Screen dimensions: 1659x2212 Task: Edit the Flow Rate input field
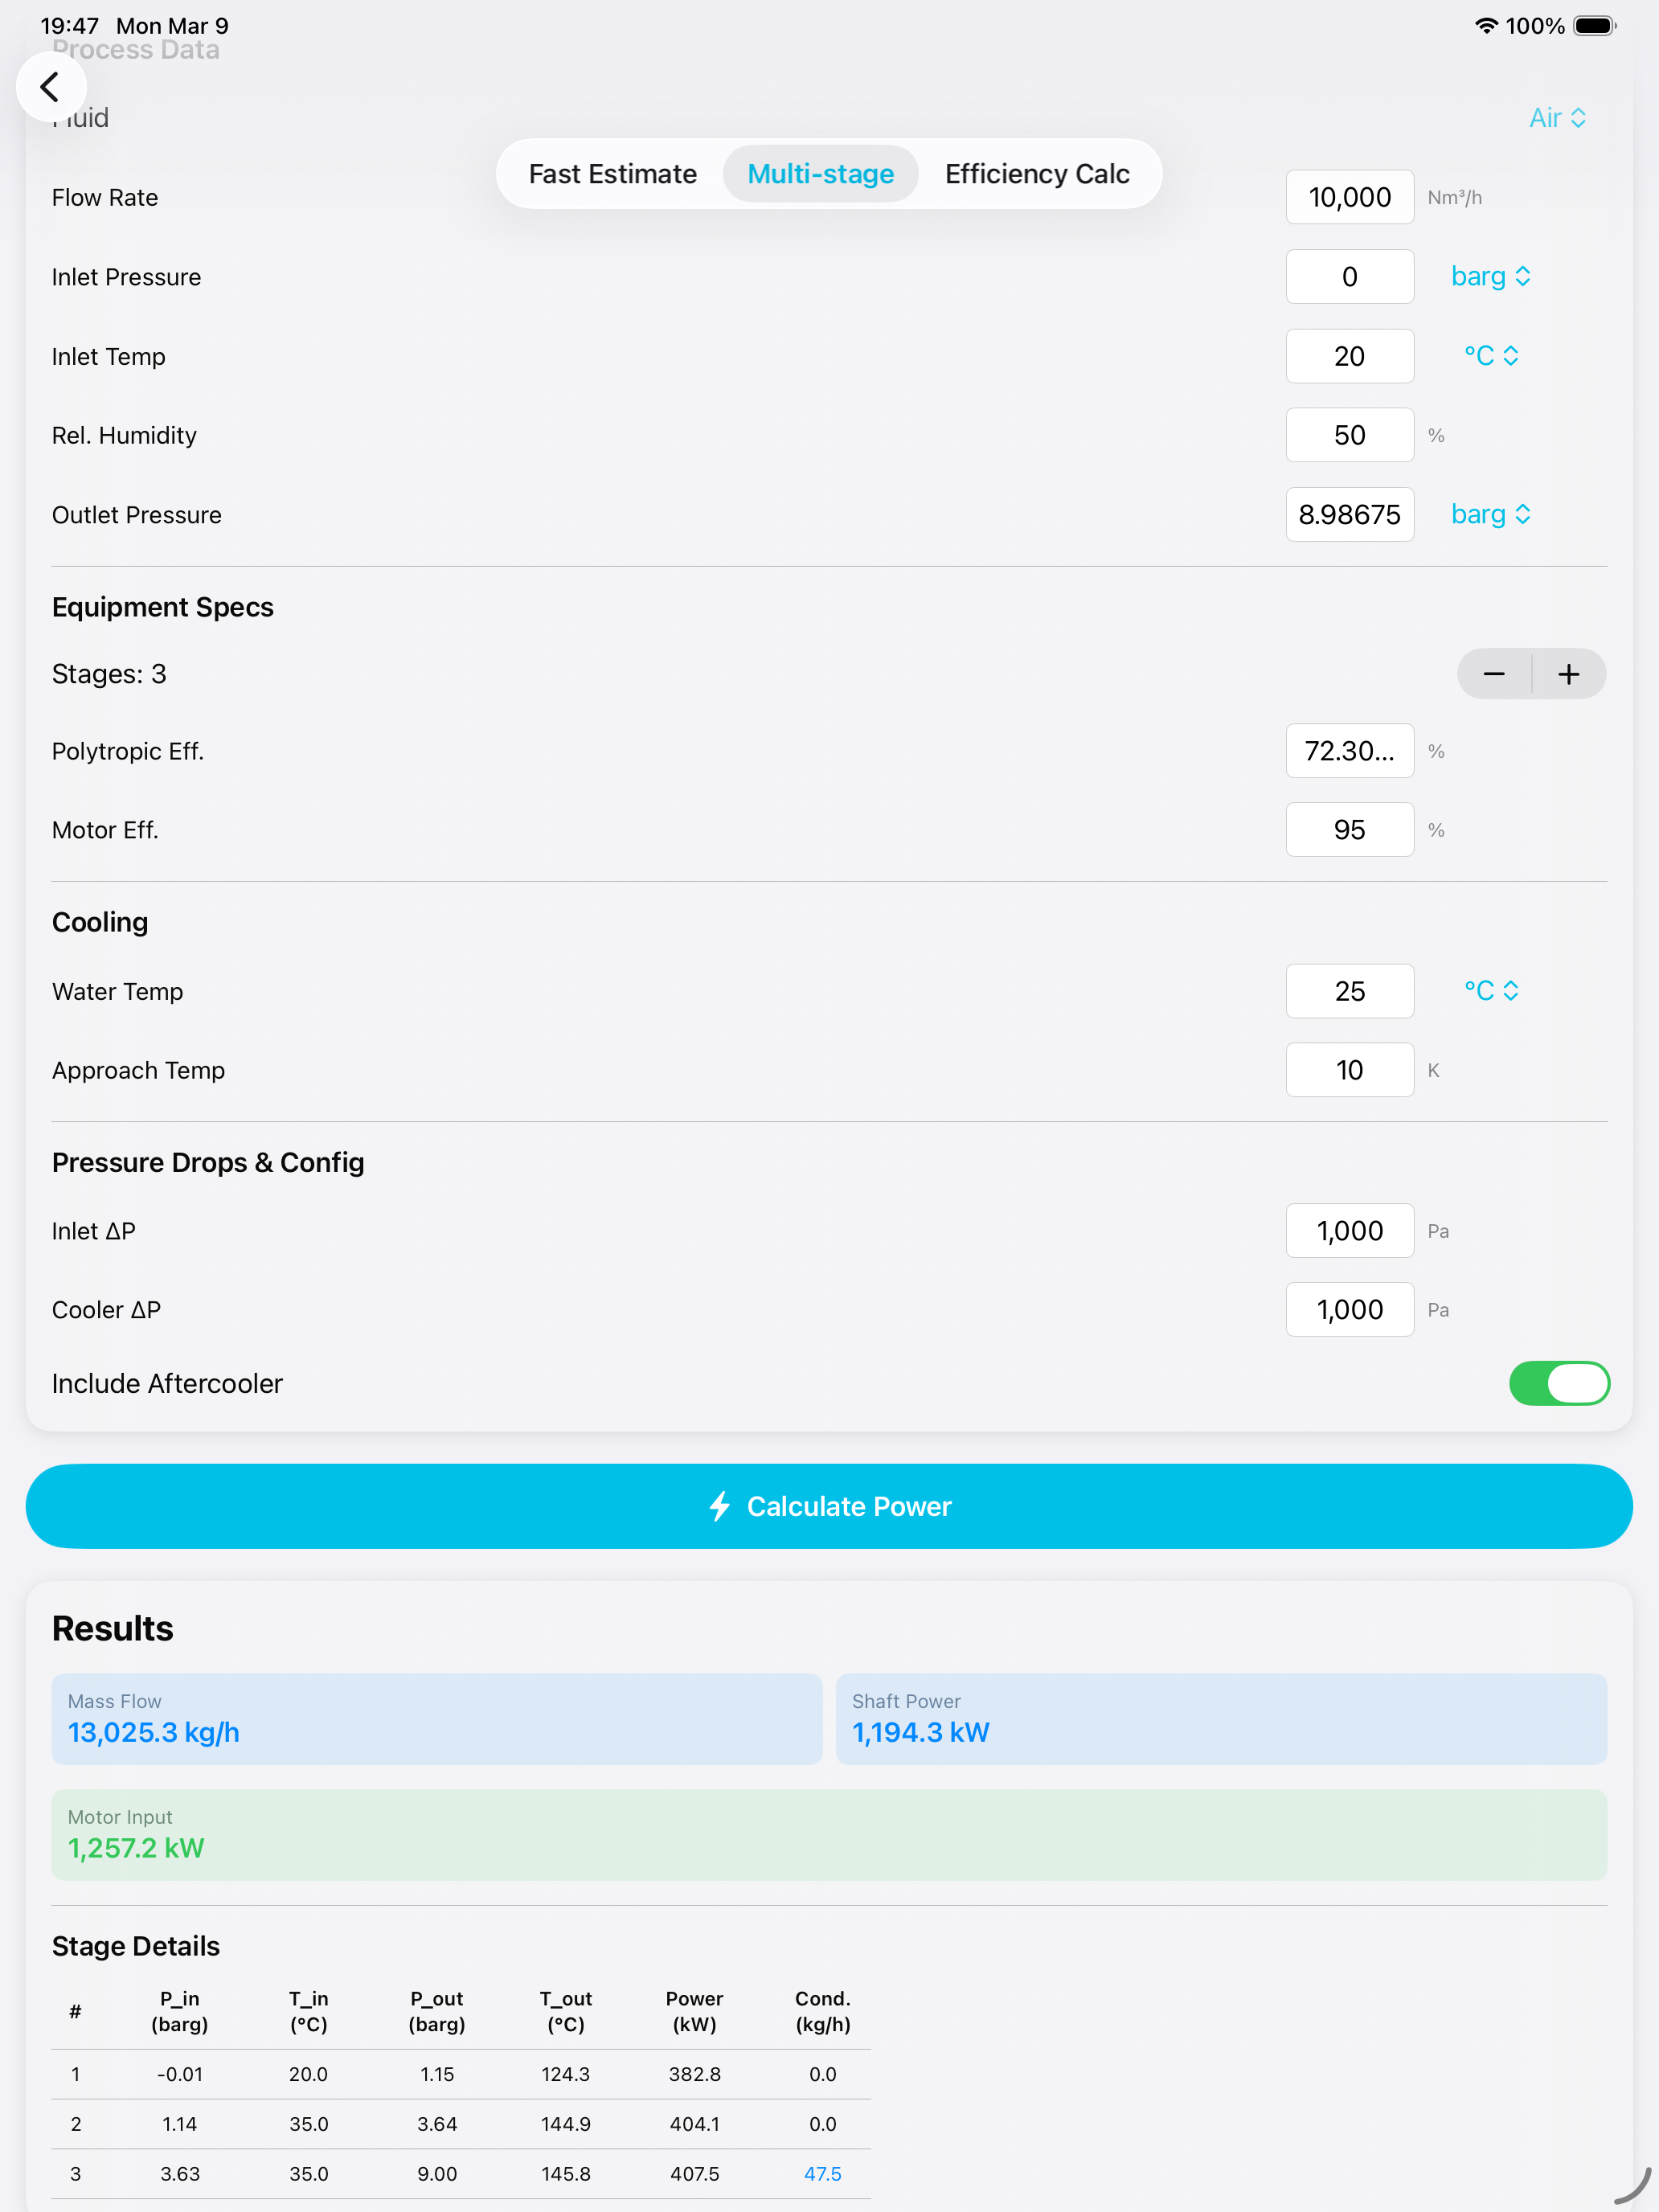(1349, 198)
